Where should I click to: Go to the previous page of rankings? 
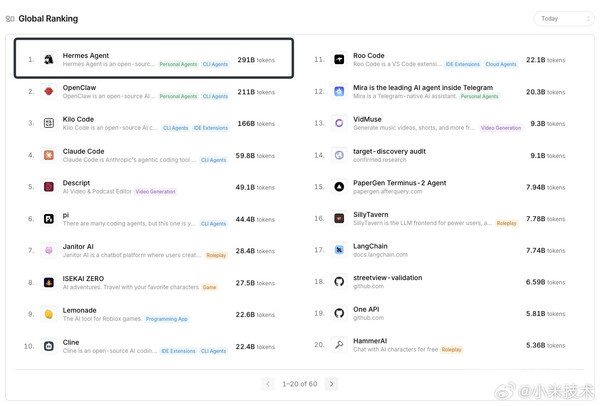coord(268,384)
